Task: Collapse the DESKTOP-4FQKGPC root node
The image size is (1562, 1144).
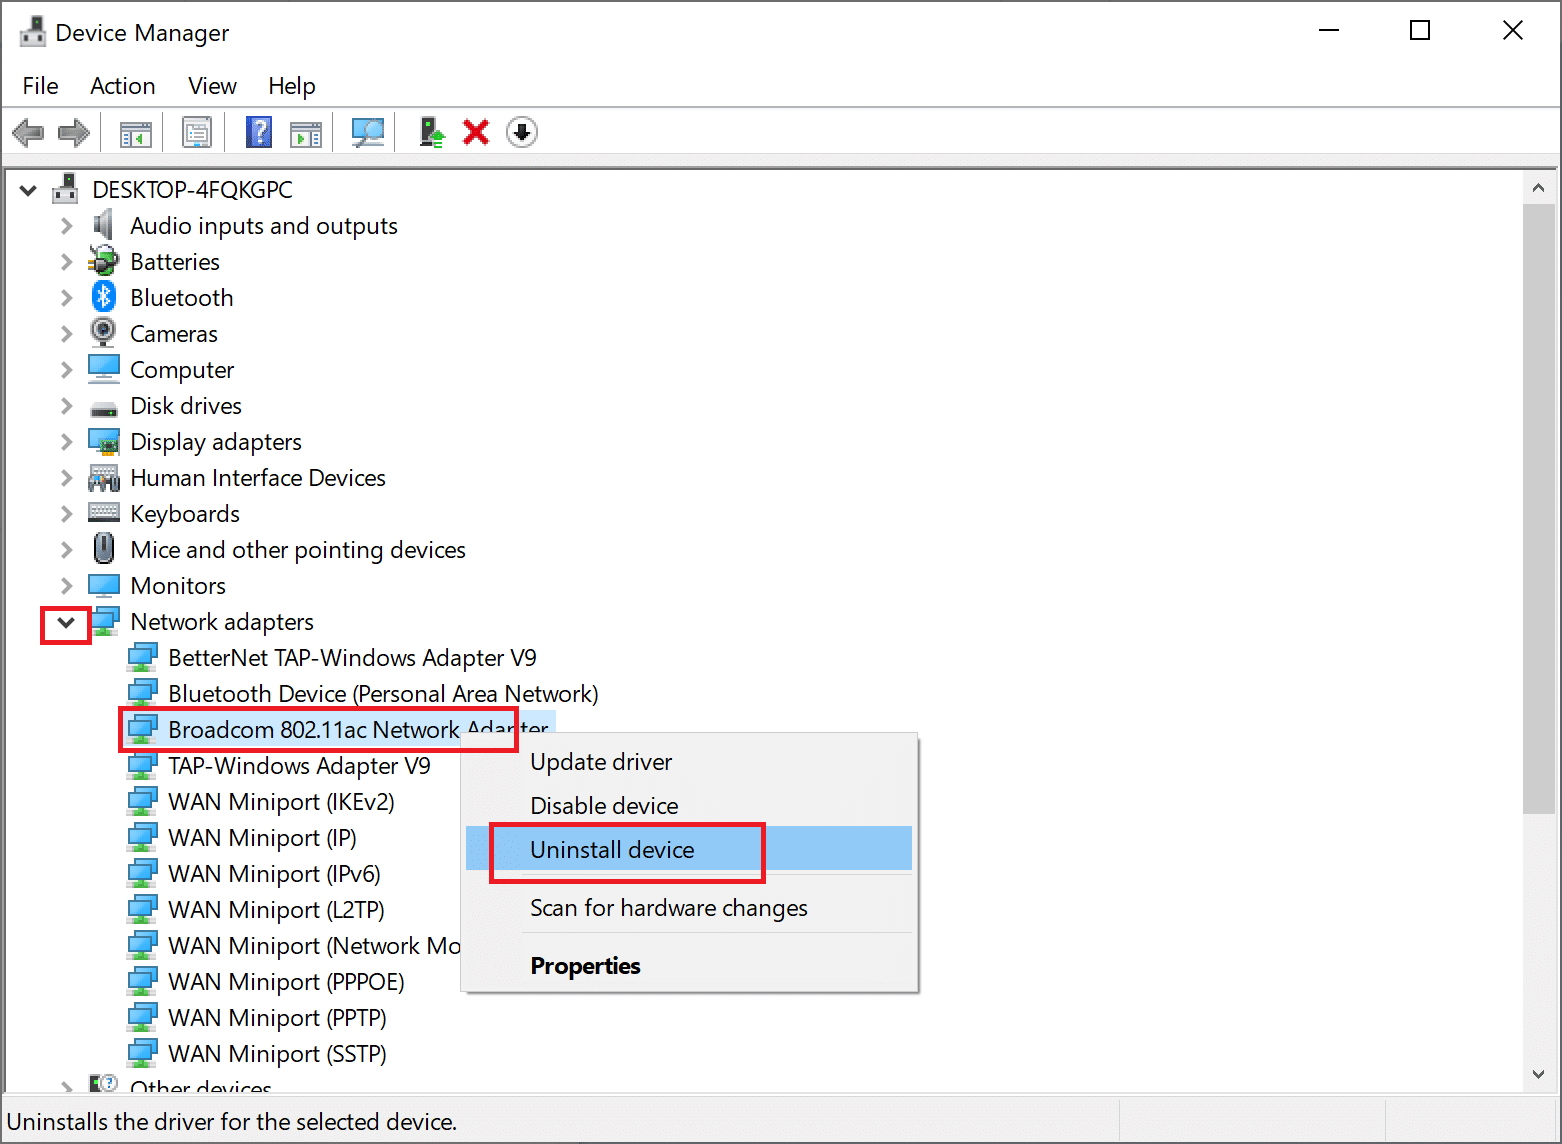Action: click(x=28, y=190)
